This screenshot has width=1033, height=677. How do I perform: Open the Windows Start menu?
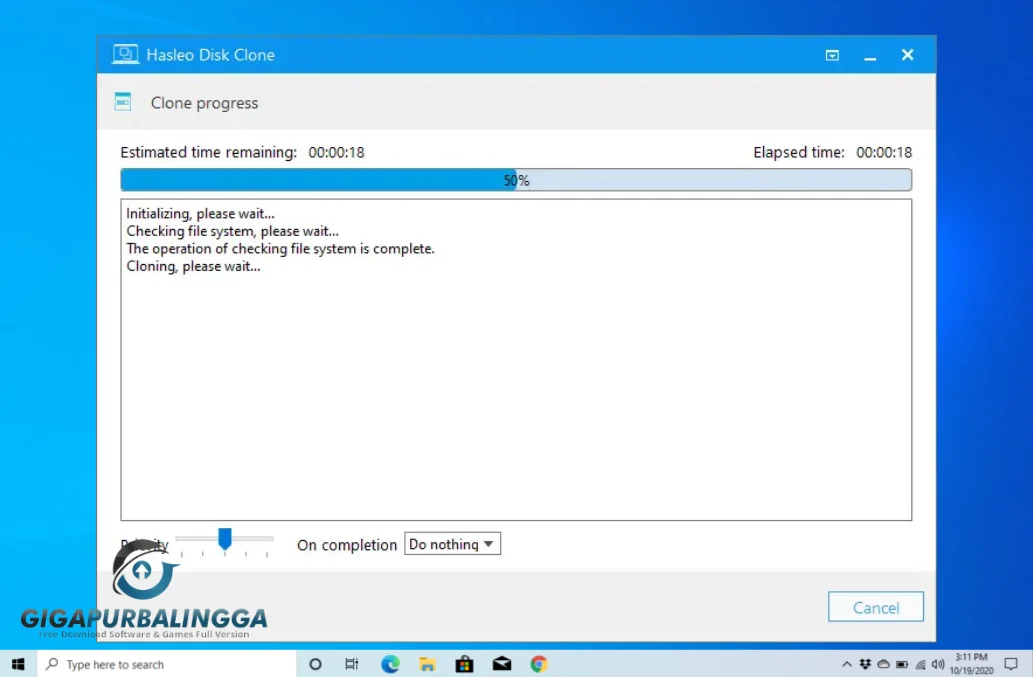pos(18,664)
